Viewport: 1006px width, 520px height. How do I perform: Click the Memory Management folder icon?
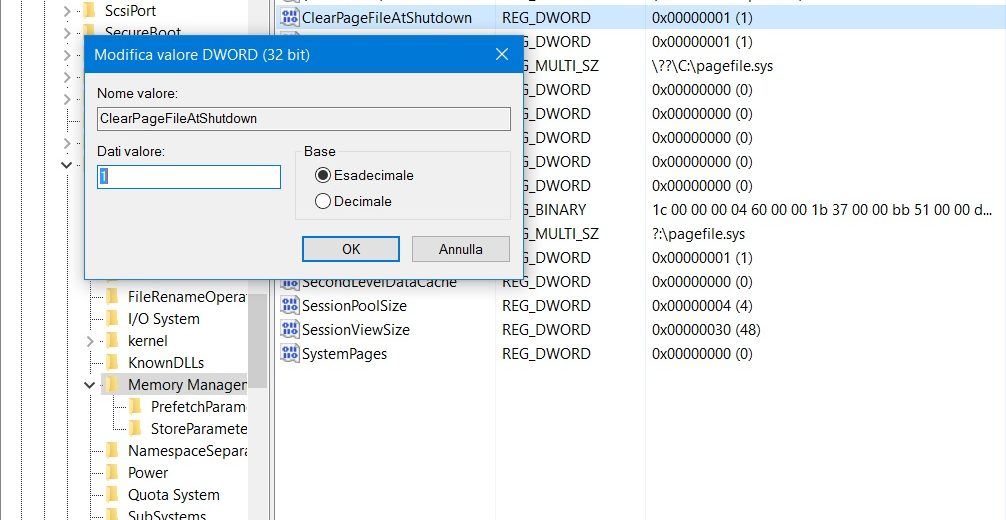tap(113, 385)
